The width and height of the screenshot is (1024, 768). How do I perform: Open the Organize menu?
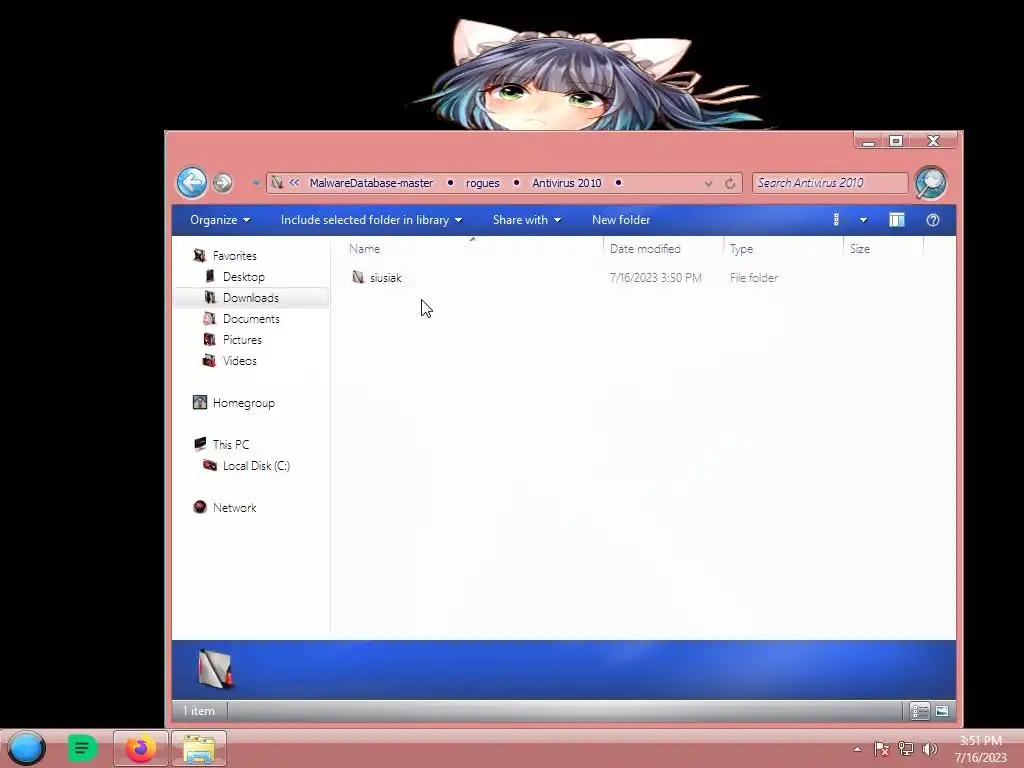220,220
